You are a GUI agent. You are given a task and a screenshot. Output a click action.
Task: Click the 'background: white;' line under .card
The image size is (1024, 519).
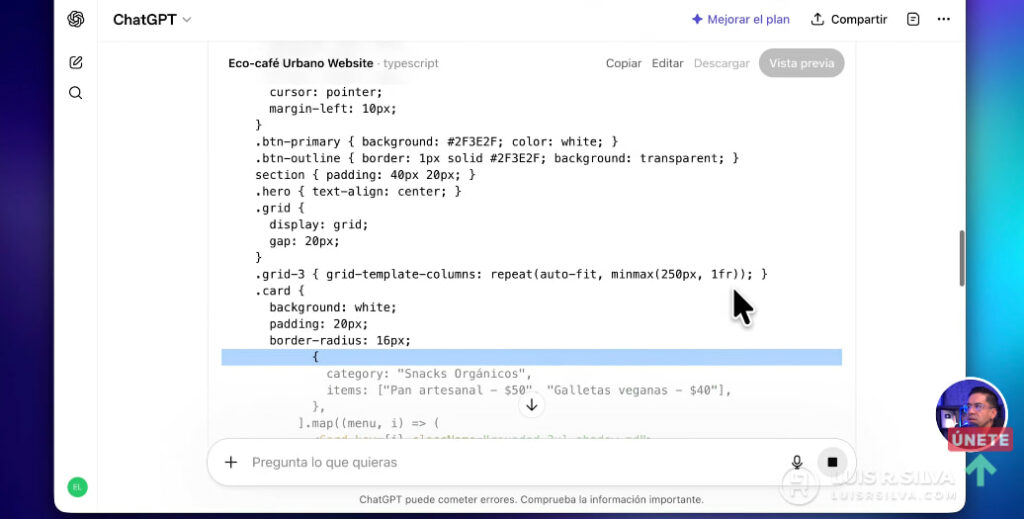click(x=333, y=307)
